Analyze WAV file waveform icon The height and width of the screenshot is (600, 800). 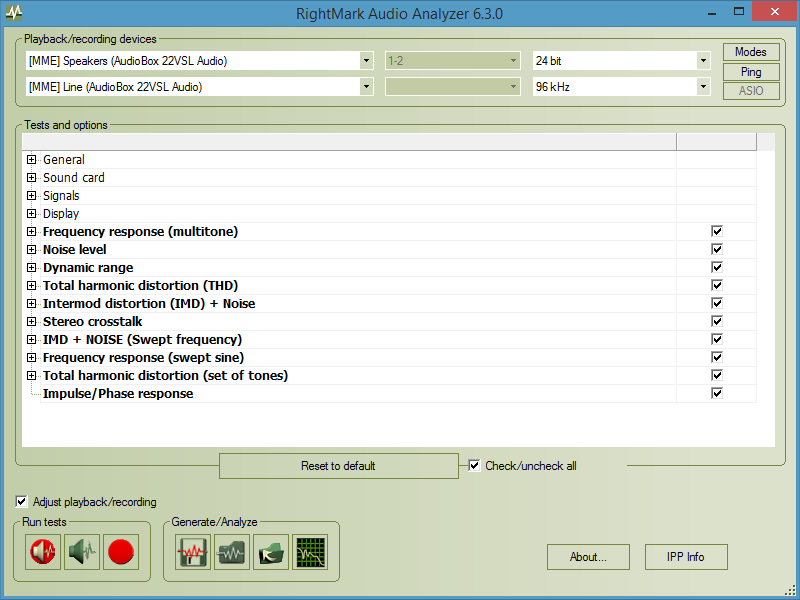(232, 552)
